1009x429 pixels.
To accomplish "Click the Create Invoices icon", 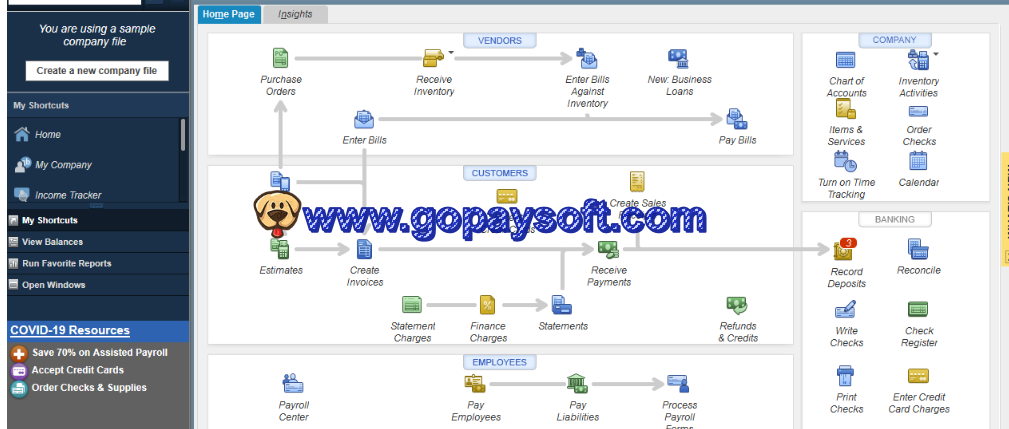I will [x=364, y=249].
